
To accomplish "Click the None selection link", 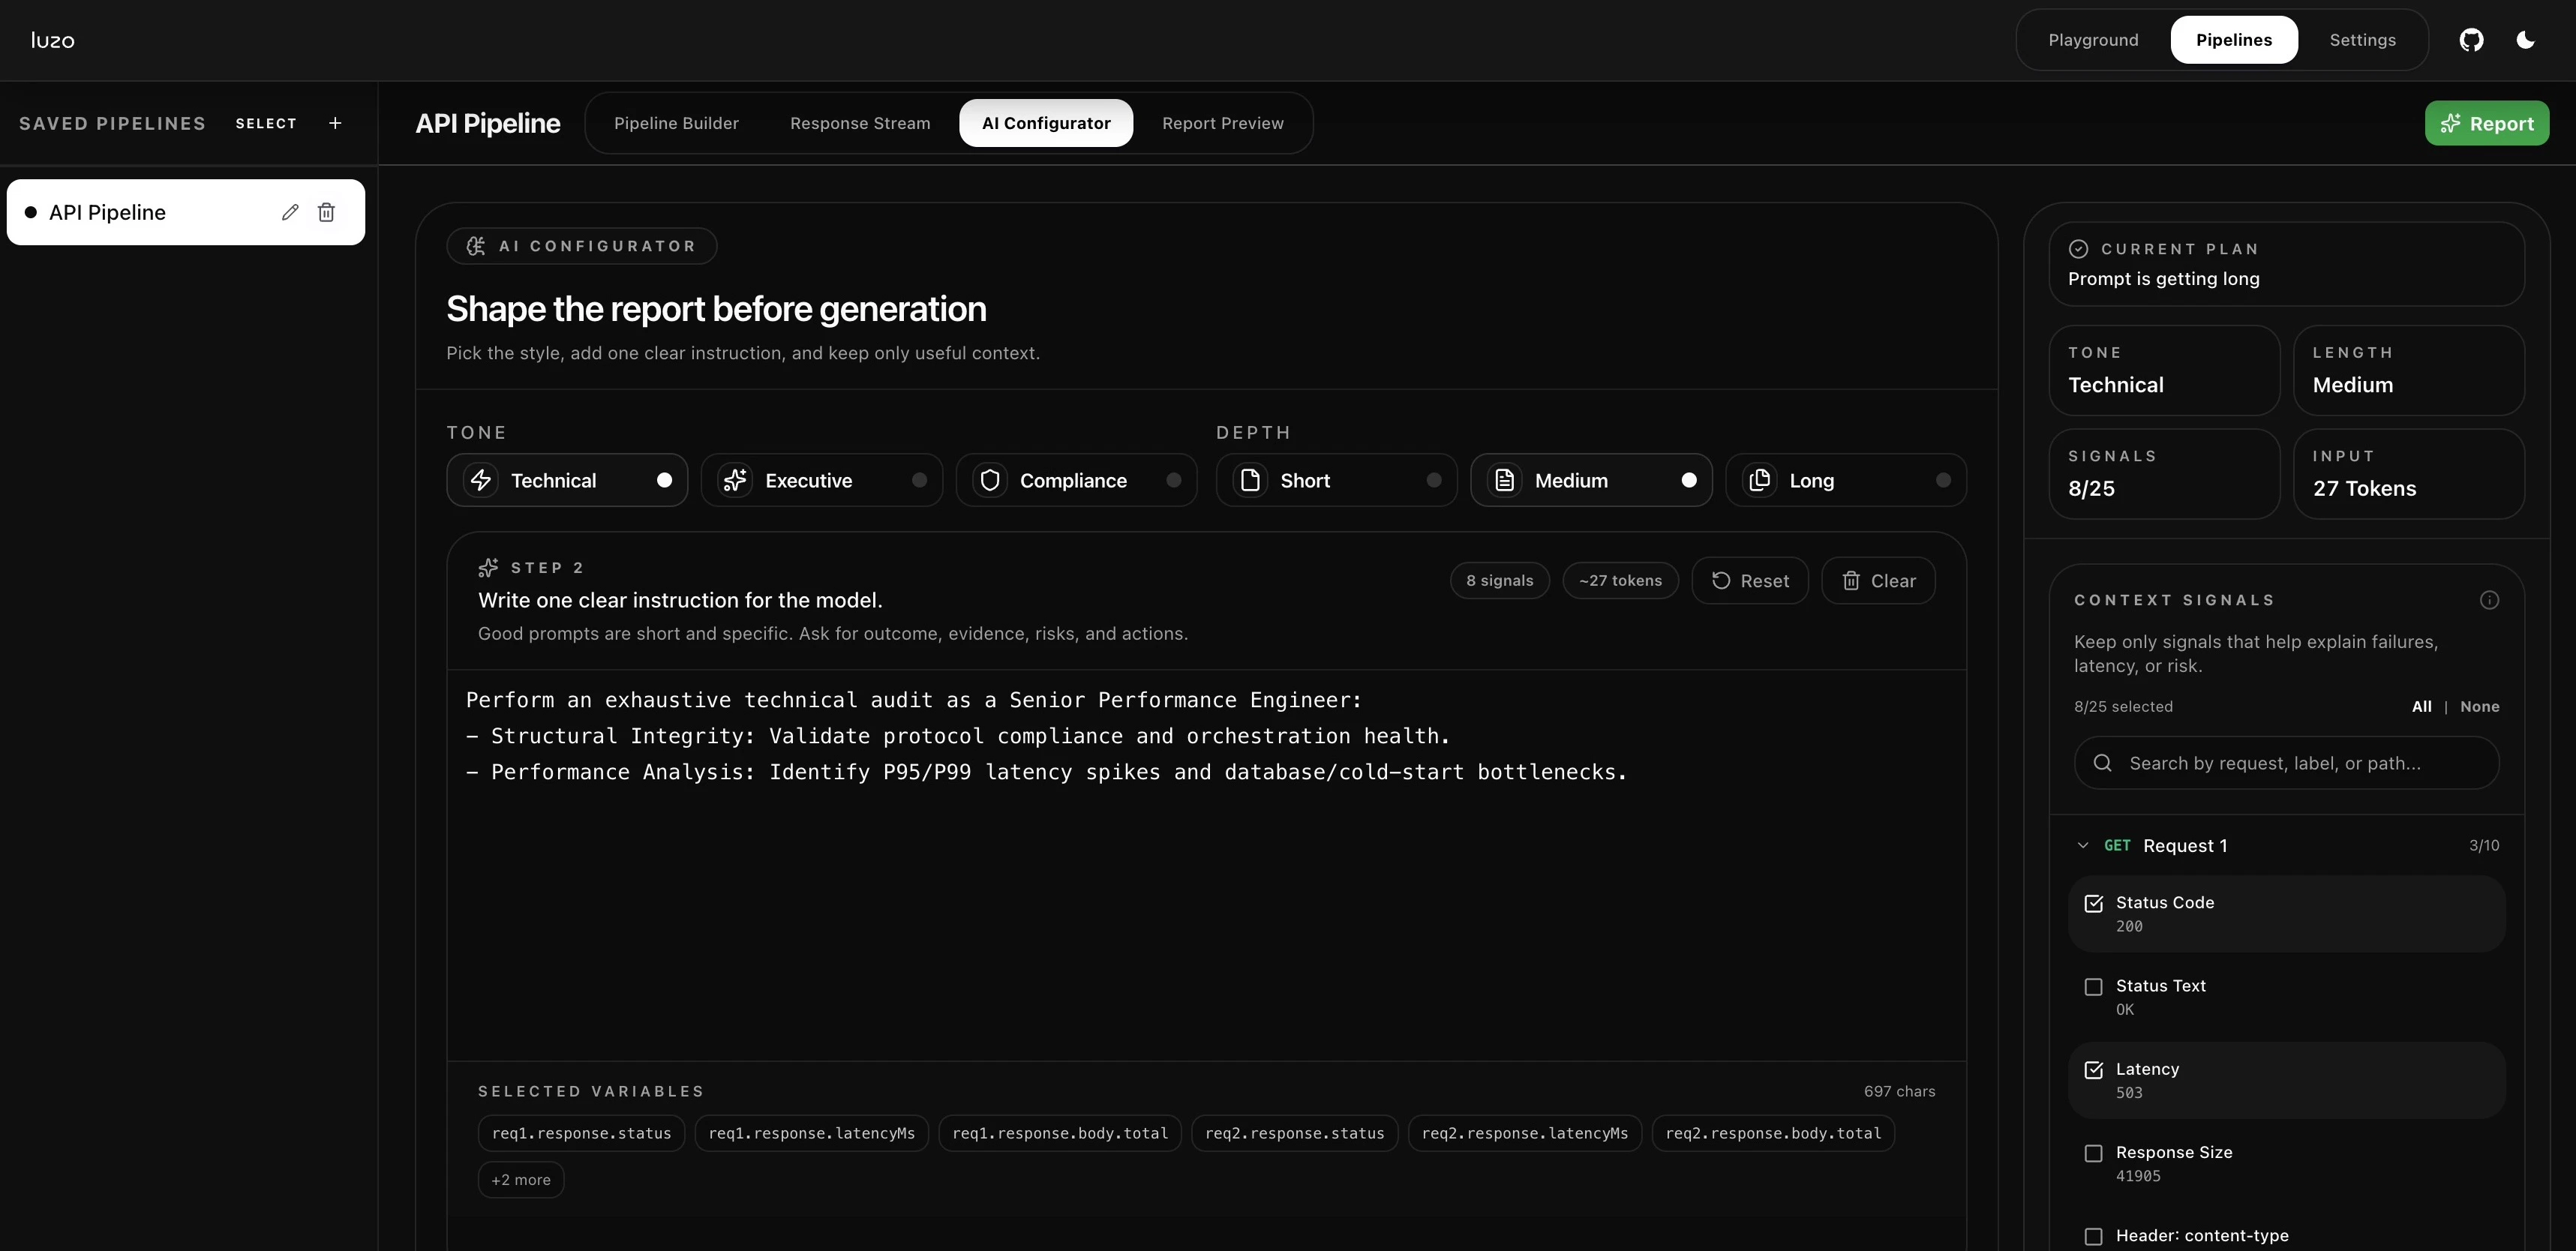I will (2479, 707).
